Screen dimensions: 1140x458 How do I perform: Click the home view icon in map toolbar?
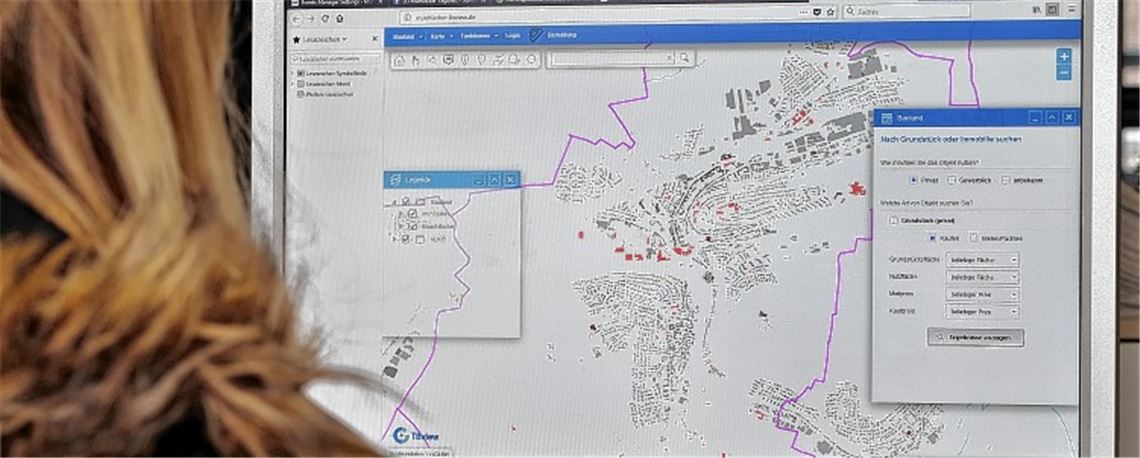click(x=400, y=60)
